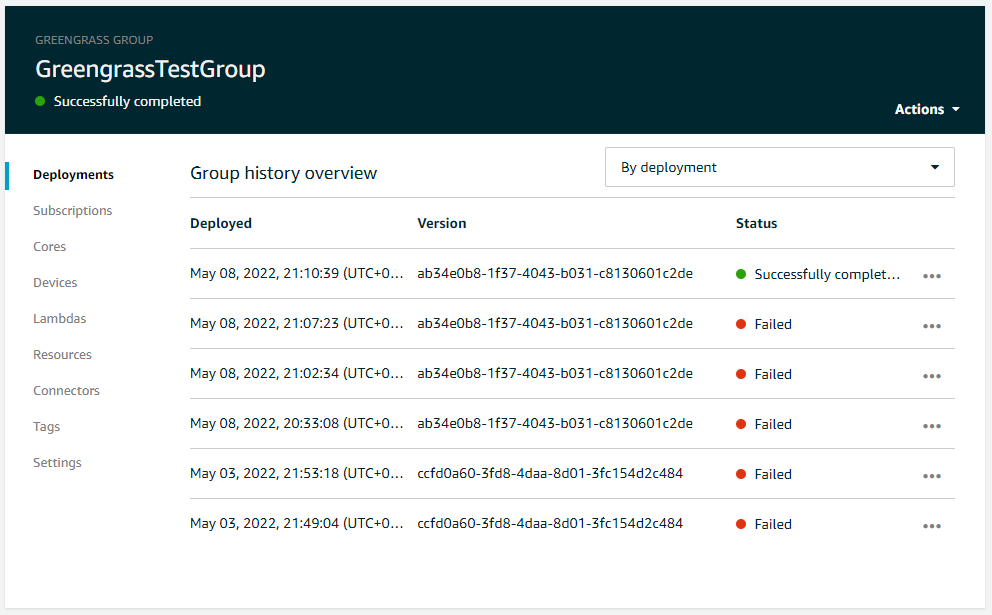992x615 pixels.
Task: Select May 08, 2022, 20:33:08 deployment date
Action: 296,423
